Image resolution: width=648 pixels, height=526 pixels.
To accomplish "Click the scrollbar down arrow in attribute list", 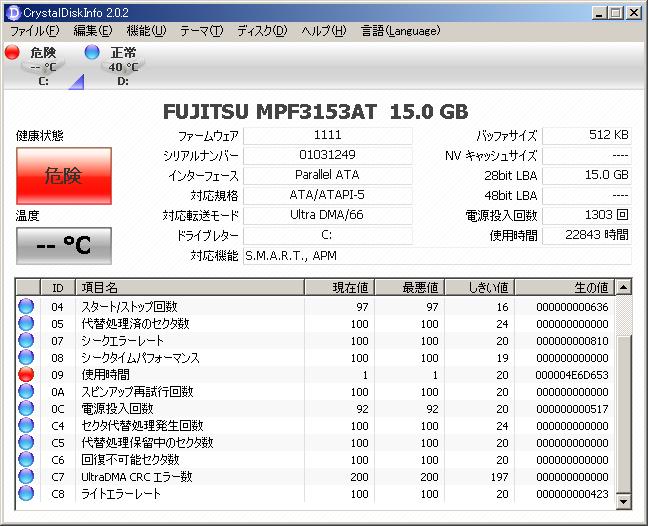I will [623, 501].
